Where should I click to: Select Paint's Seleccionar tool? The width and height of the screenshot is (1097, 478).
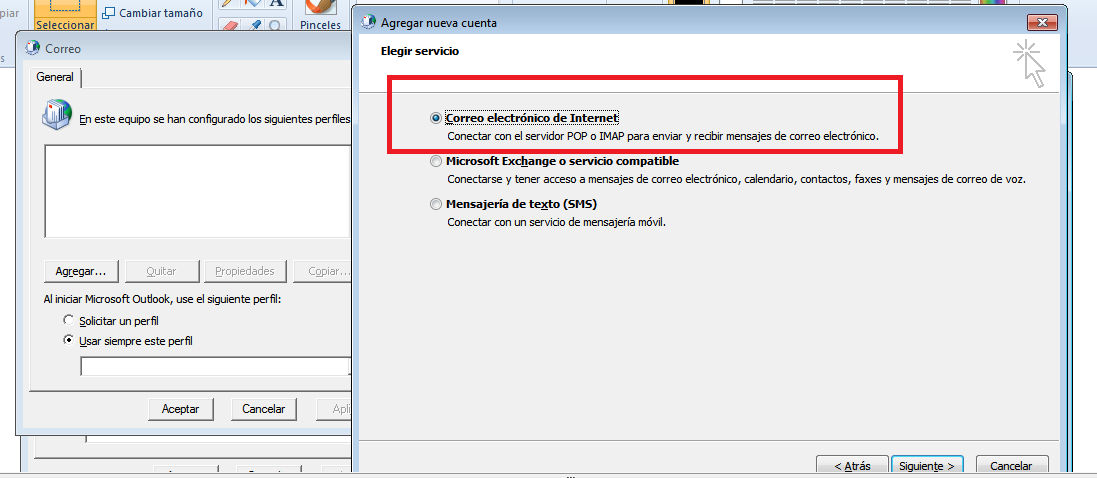65,16
